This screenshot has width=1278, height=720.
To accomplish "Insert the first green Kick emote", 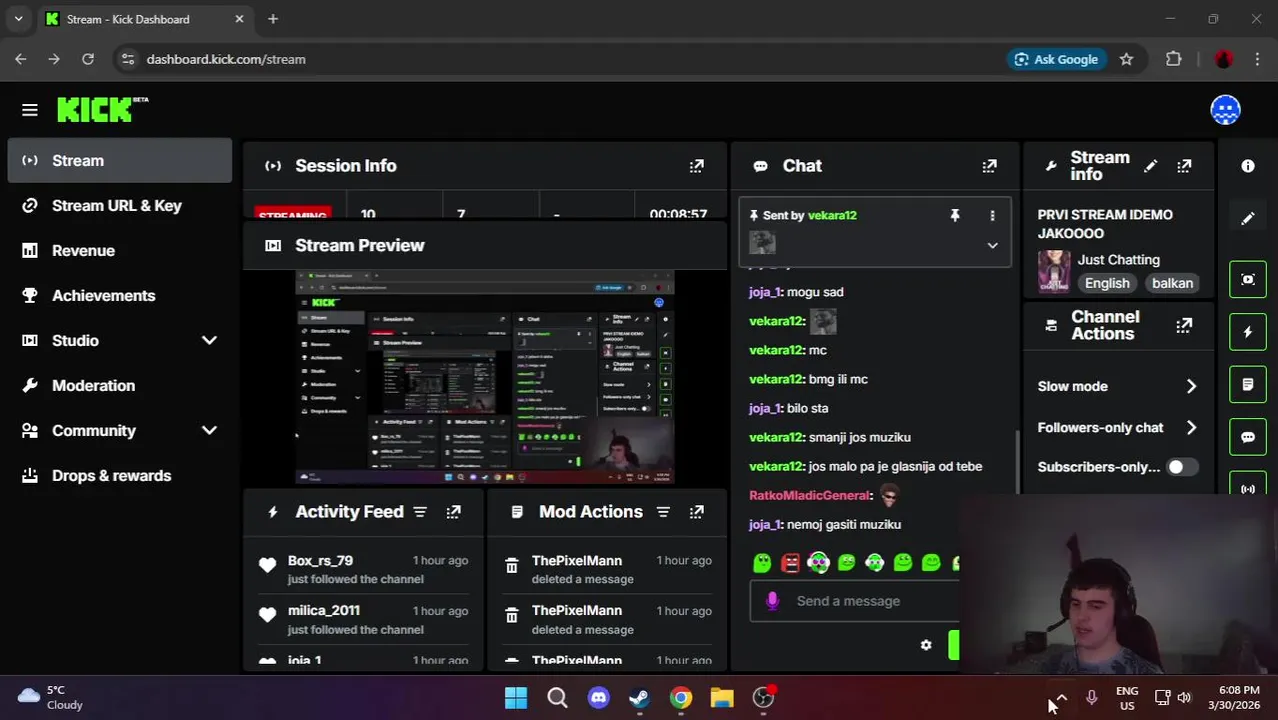I will [x=762, y=563].
